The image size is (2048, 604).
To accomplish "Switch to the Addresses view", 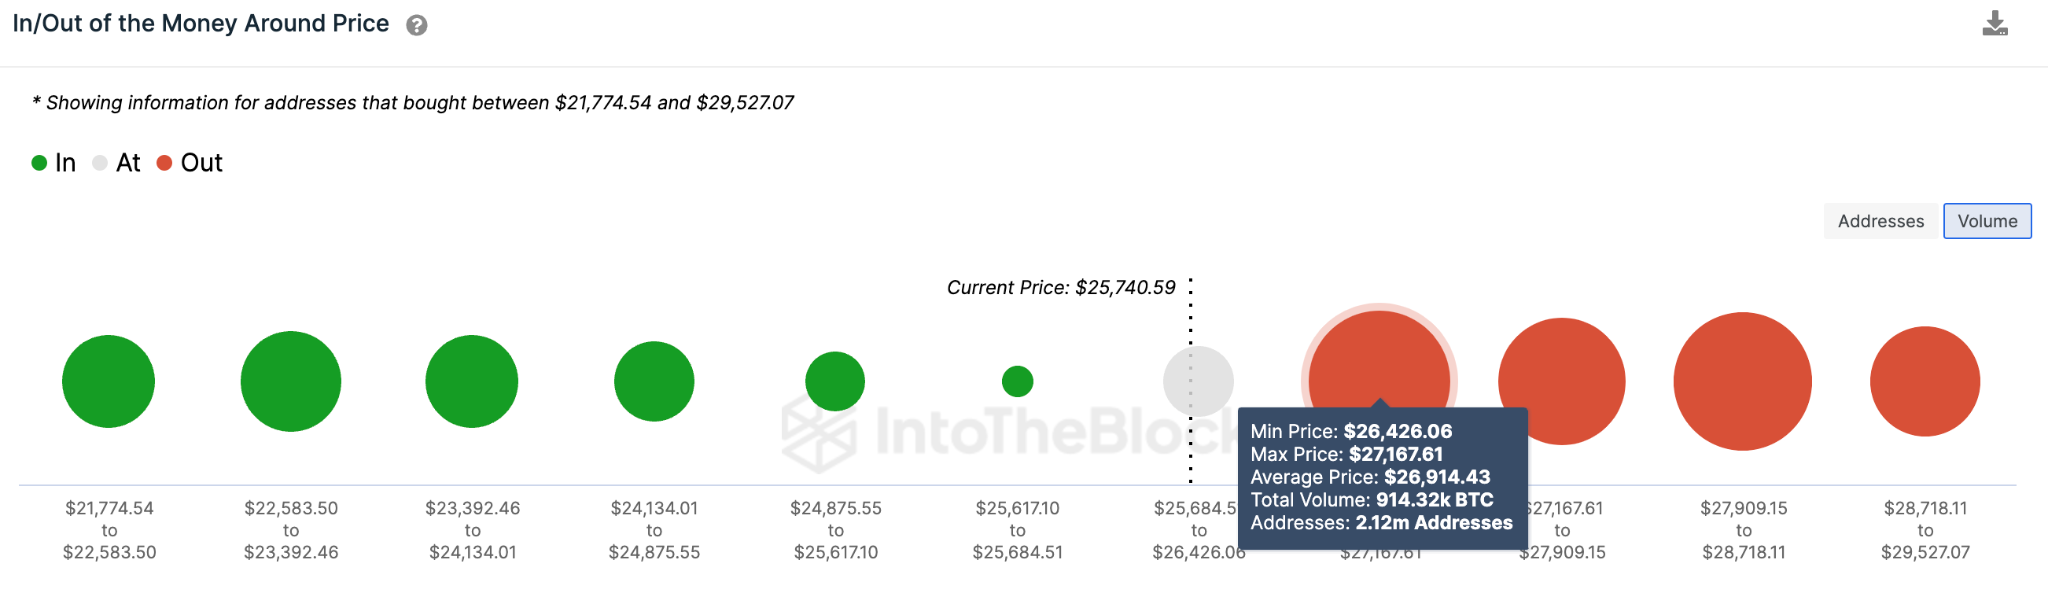I will tap(1880, 221).
